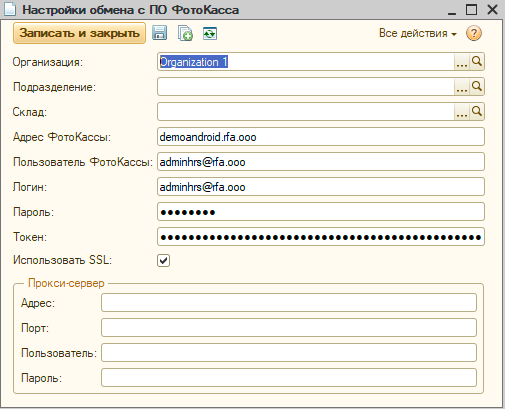Open Подразделение selection ellipsis button
The height and width of the screenshot is (409, 505).
pos(462,87)
